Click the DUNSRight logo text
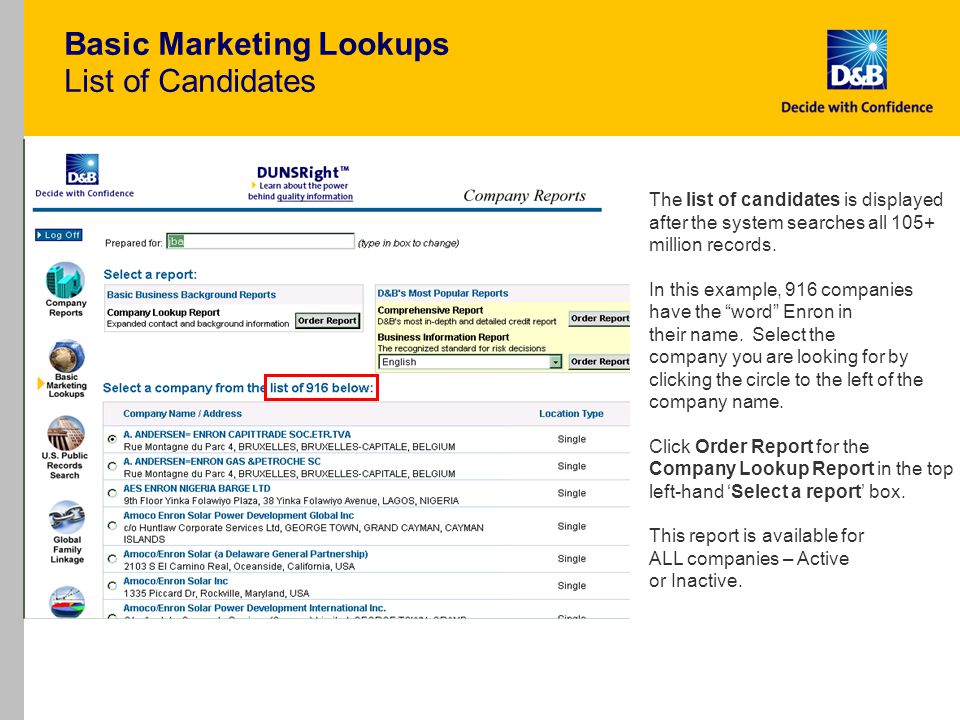 point(303,173)
